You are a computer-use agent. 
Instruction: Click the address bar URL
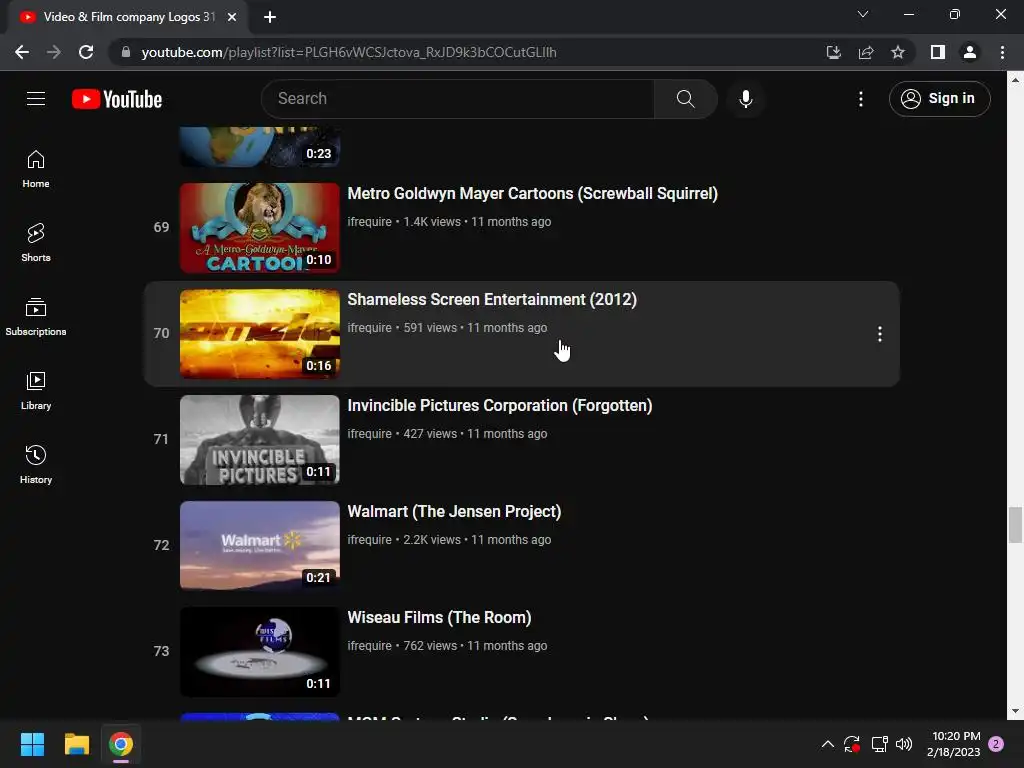pos(349,52)
